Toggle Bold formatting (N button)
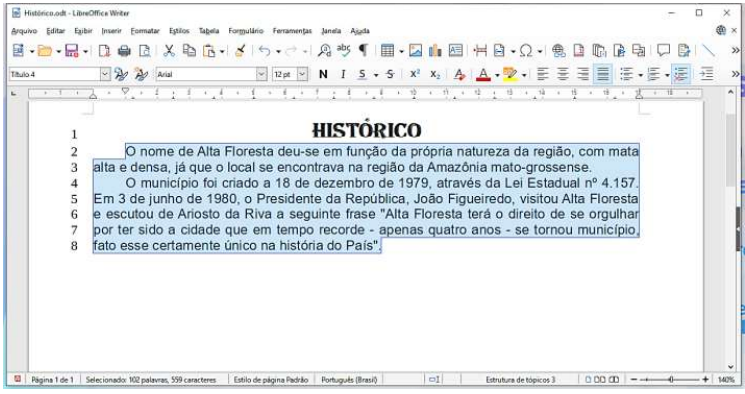The height and width of the screenshot is (394, 745). 323,74
